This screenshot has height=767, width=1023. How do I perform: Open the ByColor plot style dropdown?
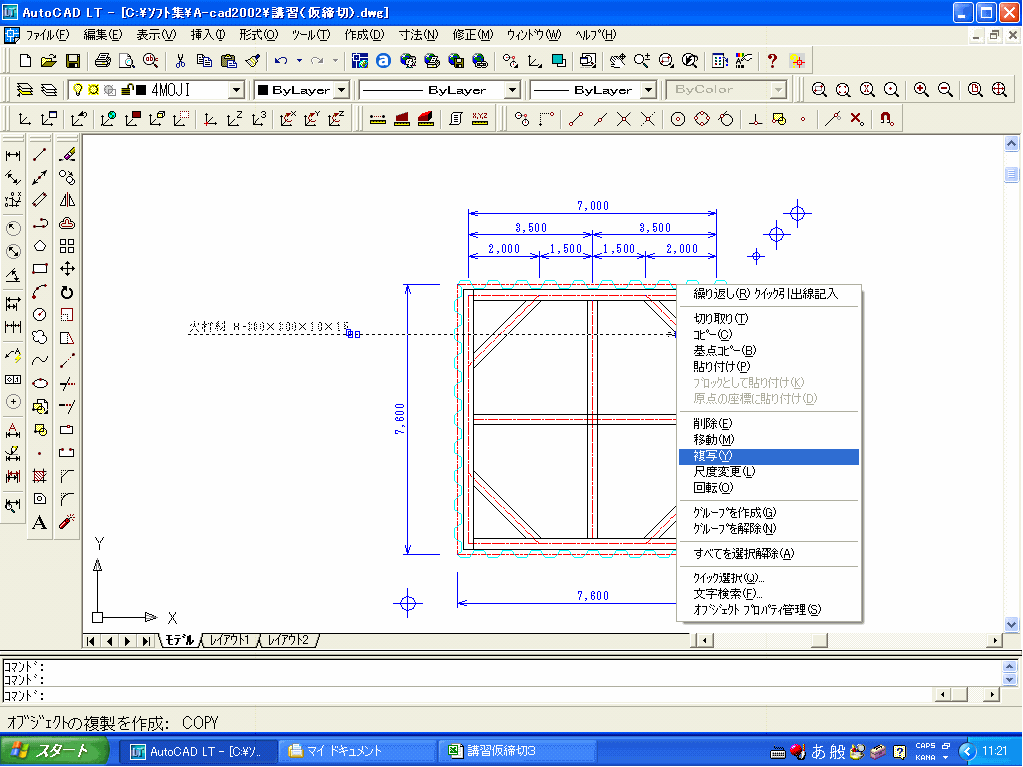(x=778, y=90)
